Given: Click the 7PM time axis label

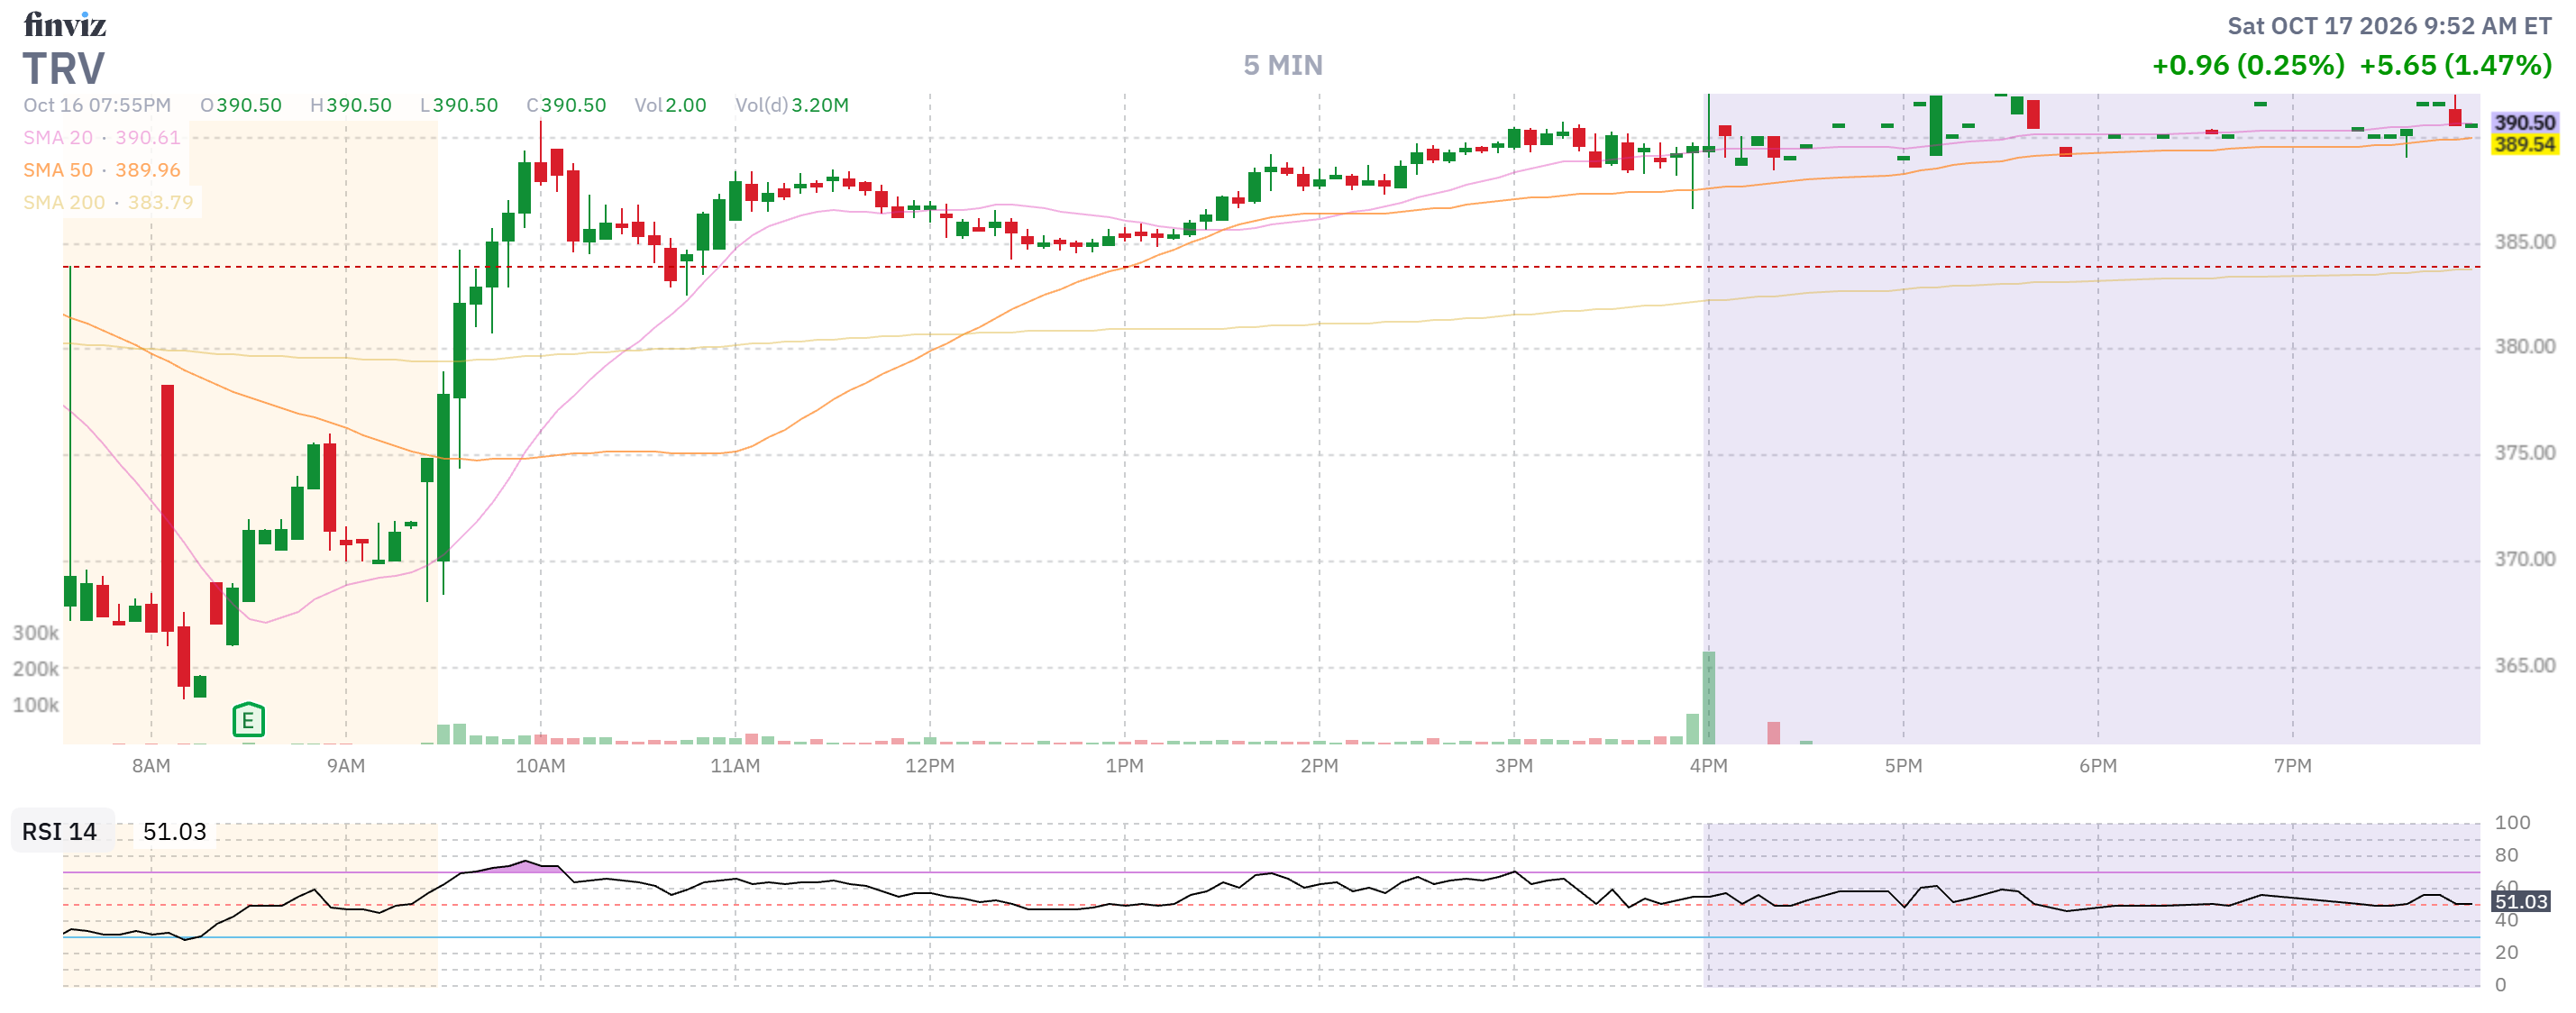Looking at the screenshot, I should (x=2292, y=766).
